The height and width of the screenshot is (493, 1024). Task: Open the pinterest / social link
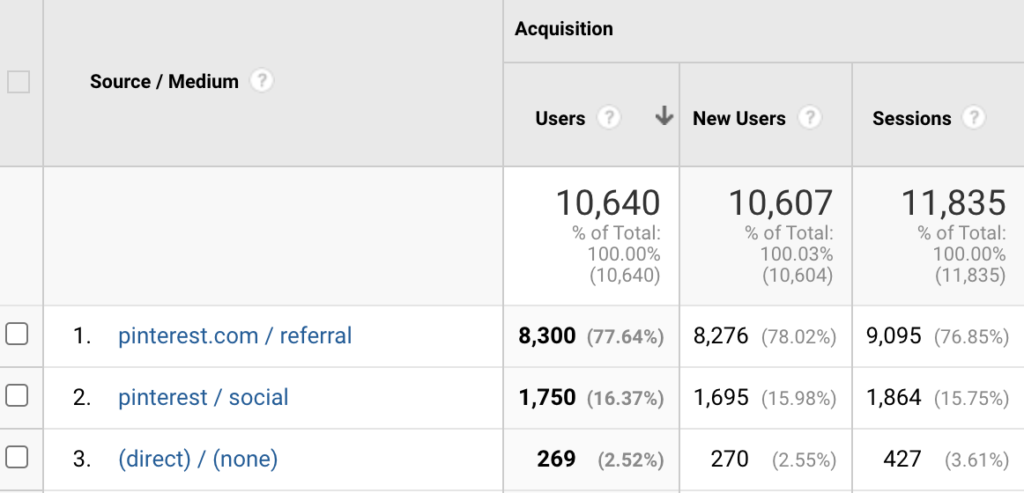pos(203,397)
